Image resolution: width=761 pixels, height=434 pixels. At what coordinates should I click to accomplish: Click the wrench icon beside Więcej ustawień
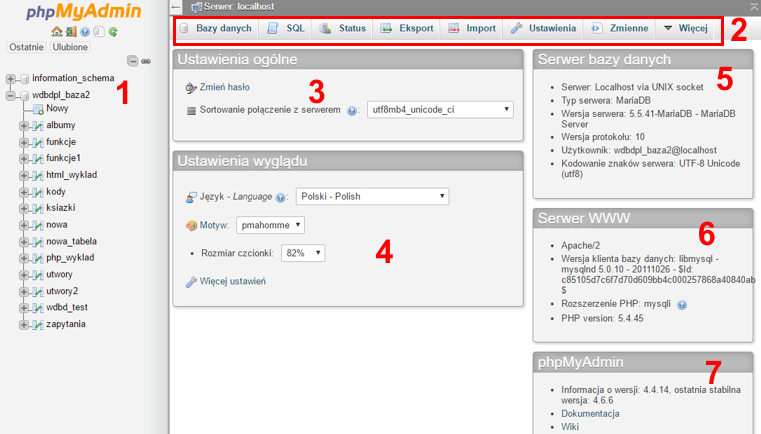[x=191, y=282]
